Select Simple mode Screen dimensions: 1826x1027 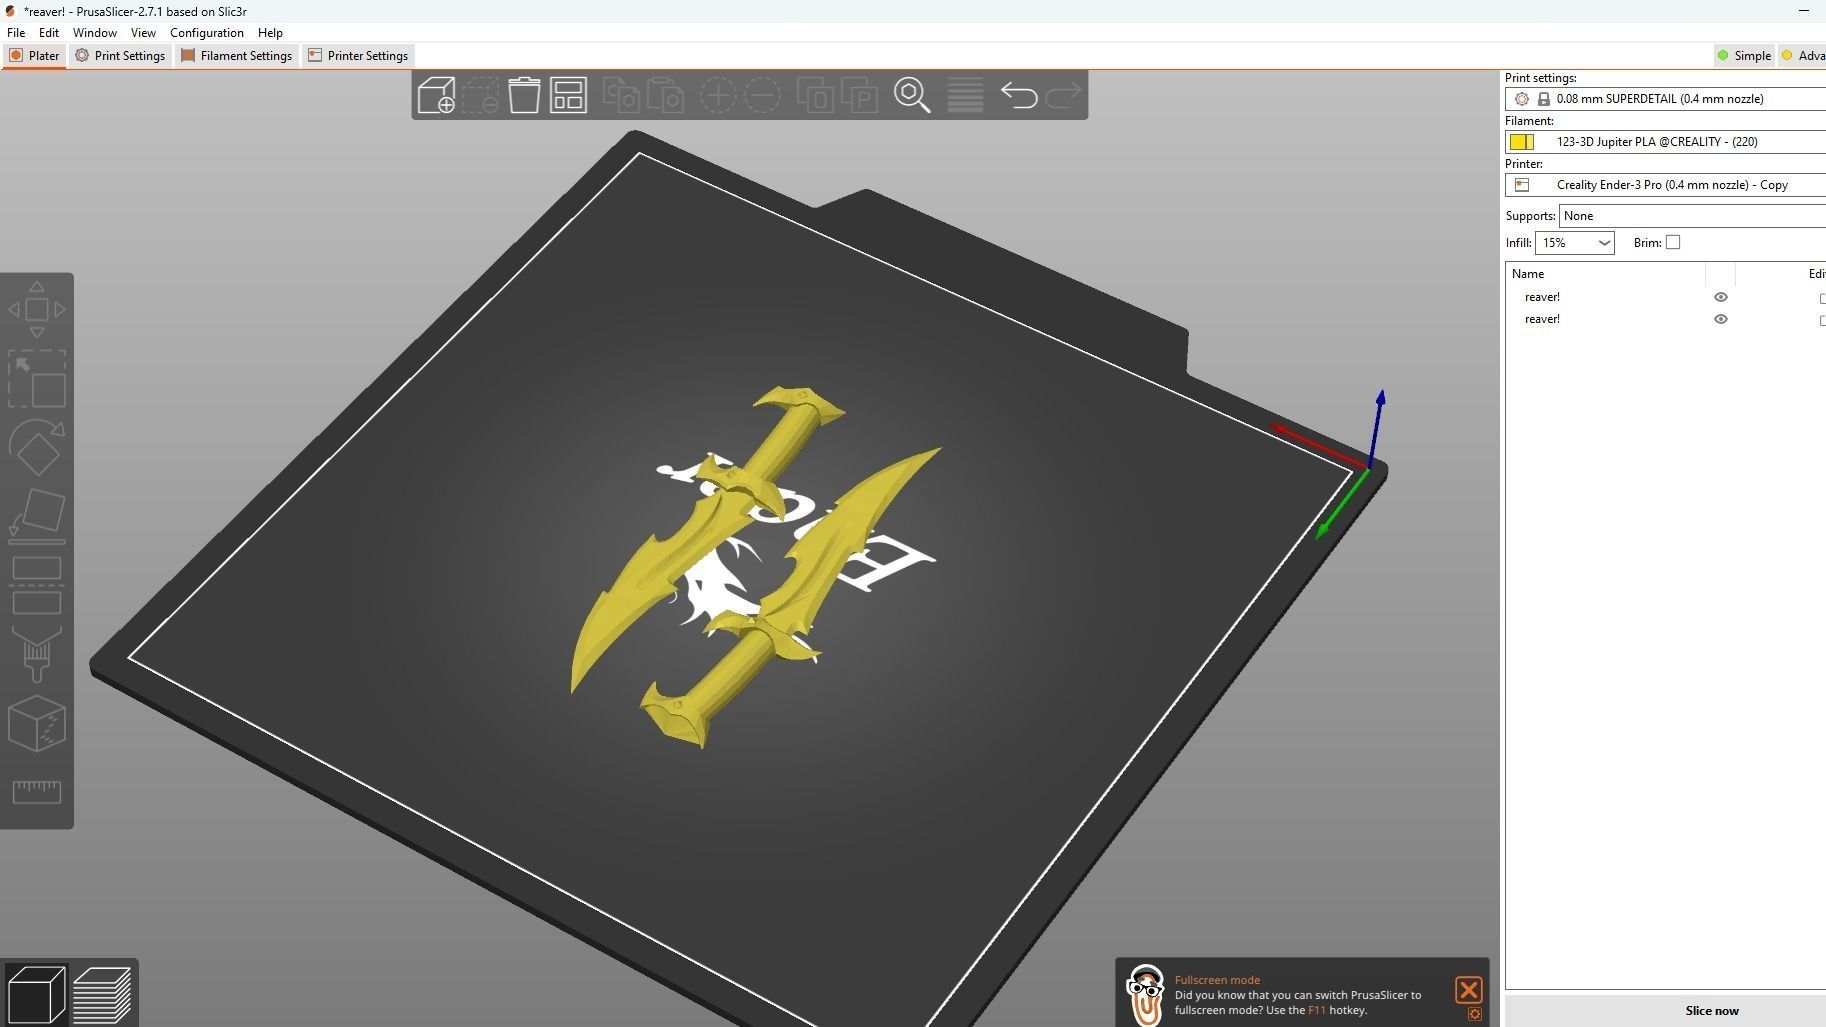pos(1744,56)
